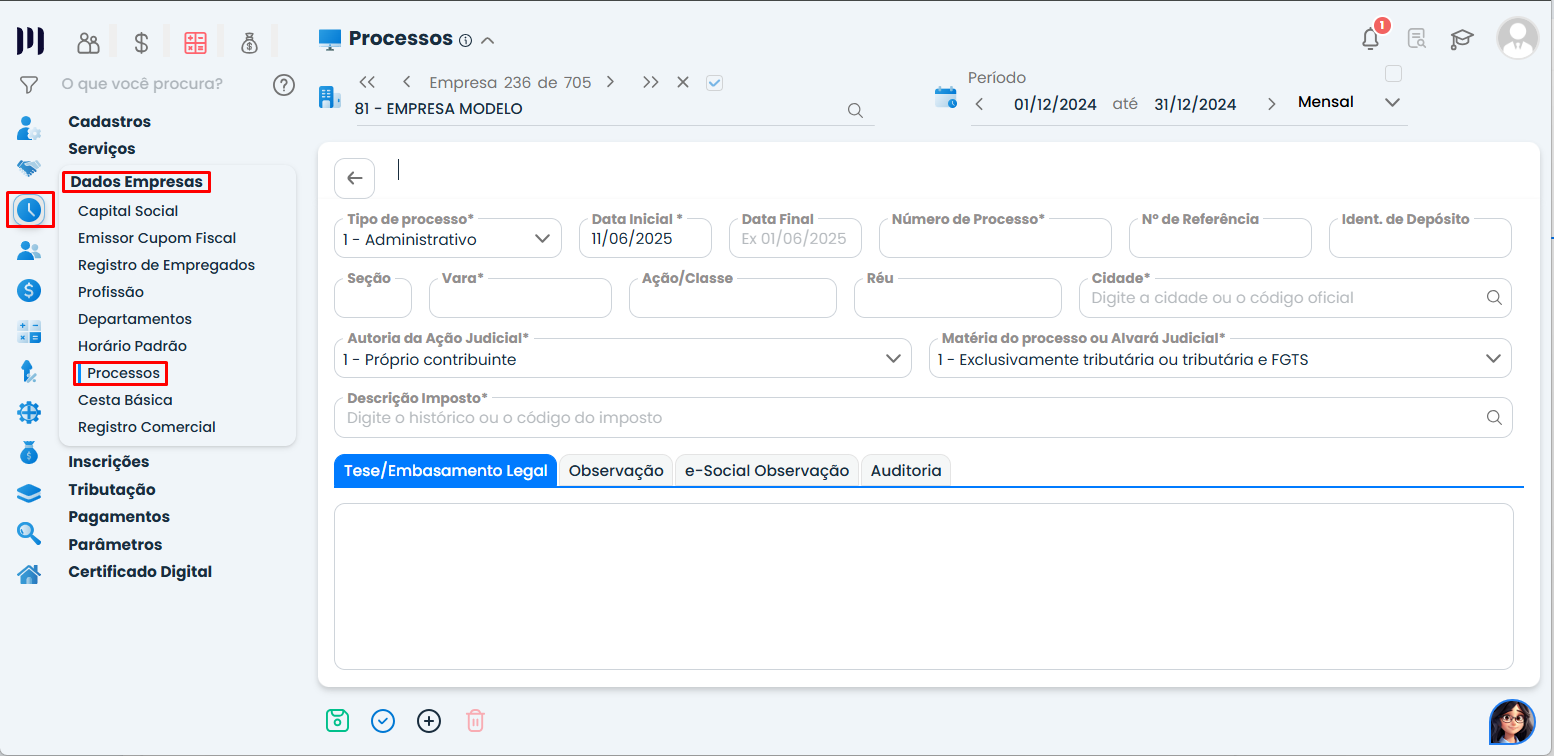Toggle the checkbox beside company navigation
The width and height of the screenshot is (1554, 756).
tap(714, 83)
